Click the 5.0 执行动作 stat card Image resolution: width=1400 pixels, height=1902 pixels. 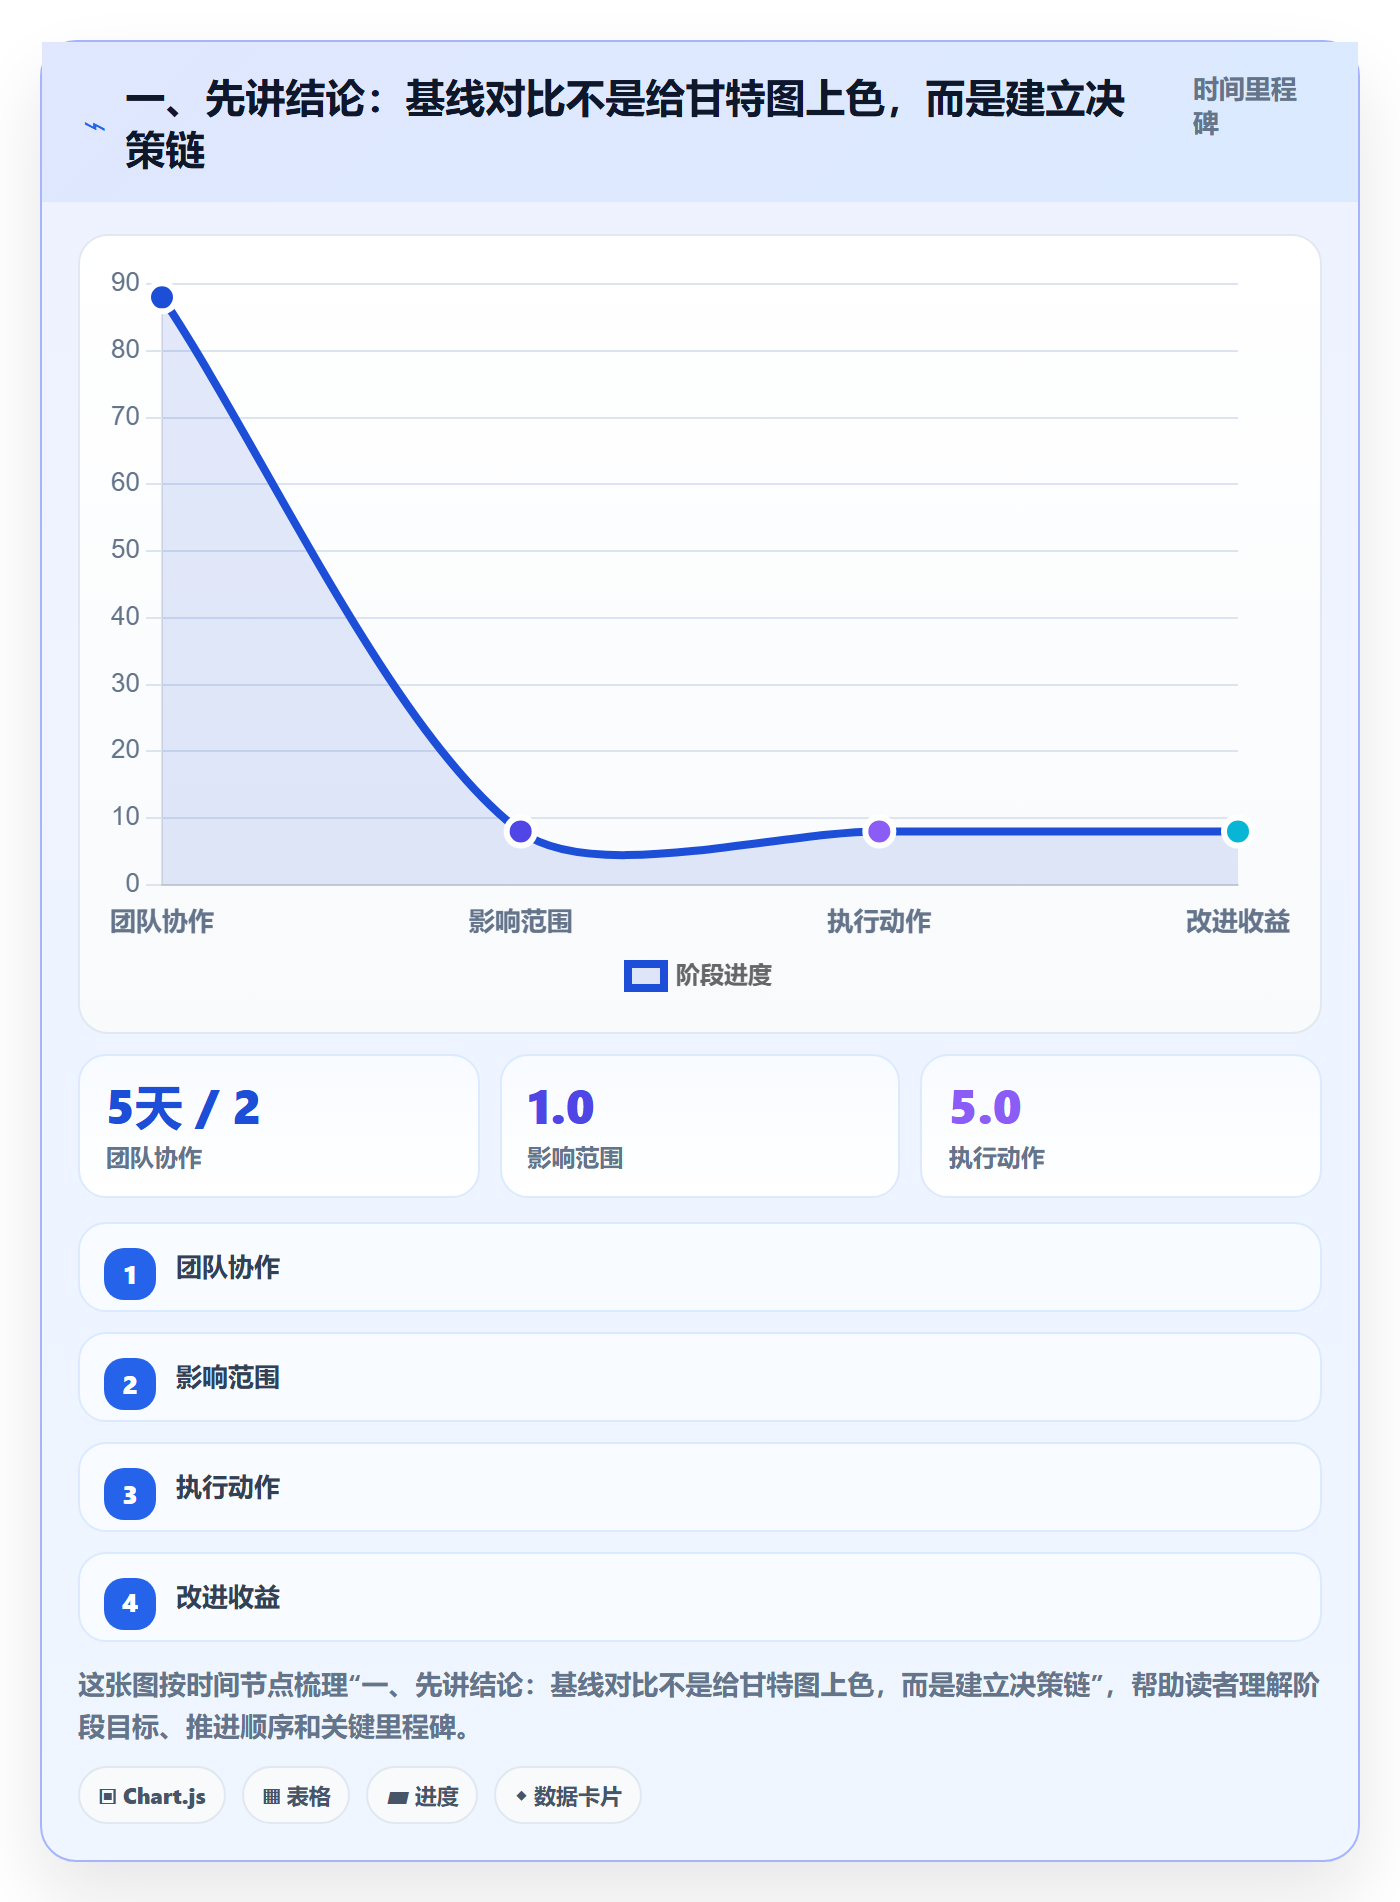coord(1121,1126)
